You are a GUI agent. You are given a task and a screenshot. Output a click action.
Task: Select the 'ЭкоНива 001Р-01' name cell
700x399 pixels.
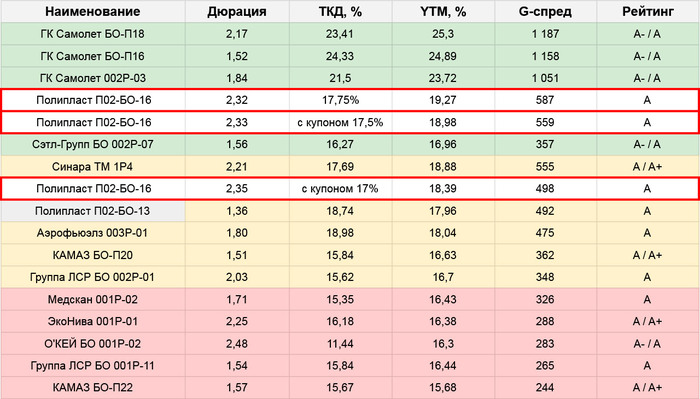pos(93,321)
